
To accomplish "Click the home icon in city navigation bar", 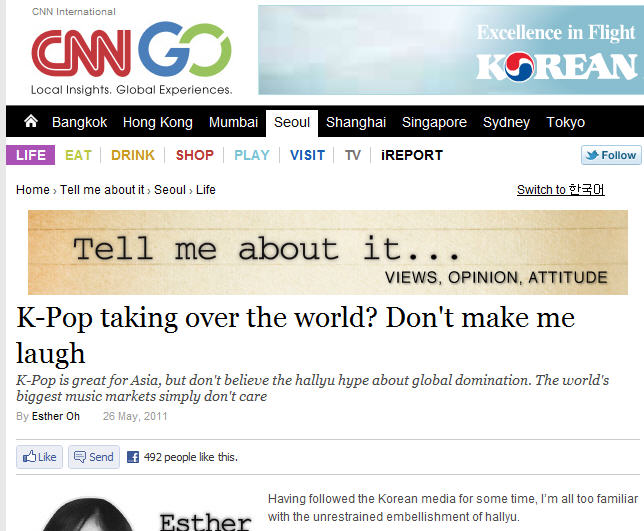I will [x=31, y=122].
